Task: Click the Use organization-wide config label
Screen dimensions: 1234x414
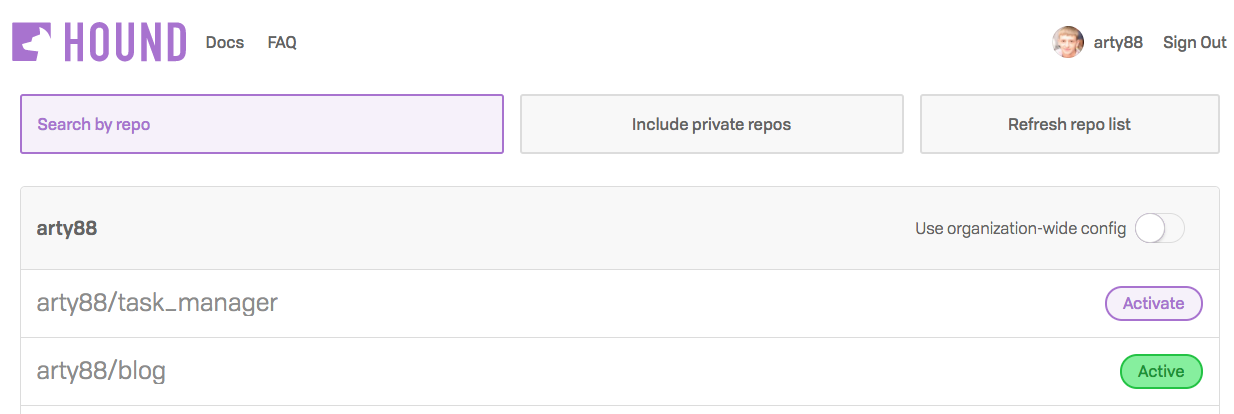Action: pos(1020,228)
